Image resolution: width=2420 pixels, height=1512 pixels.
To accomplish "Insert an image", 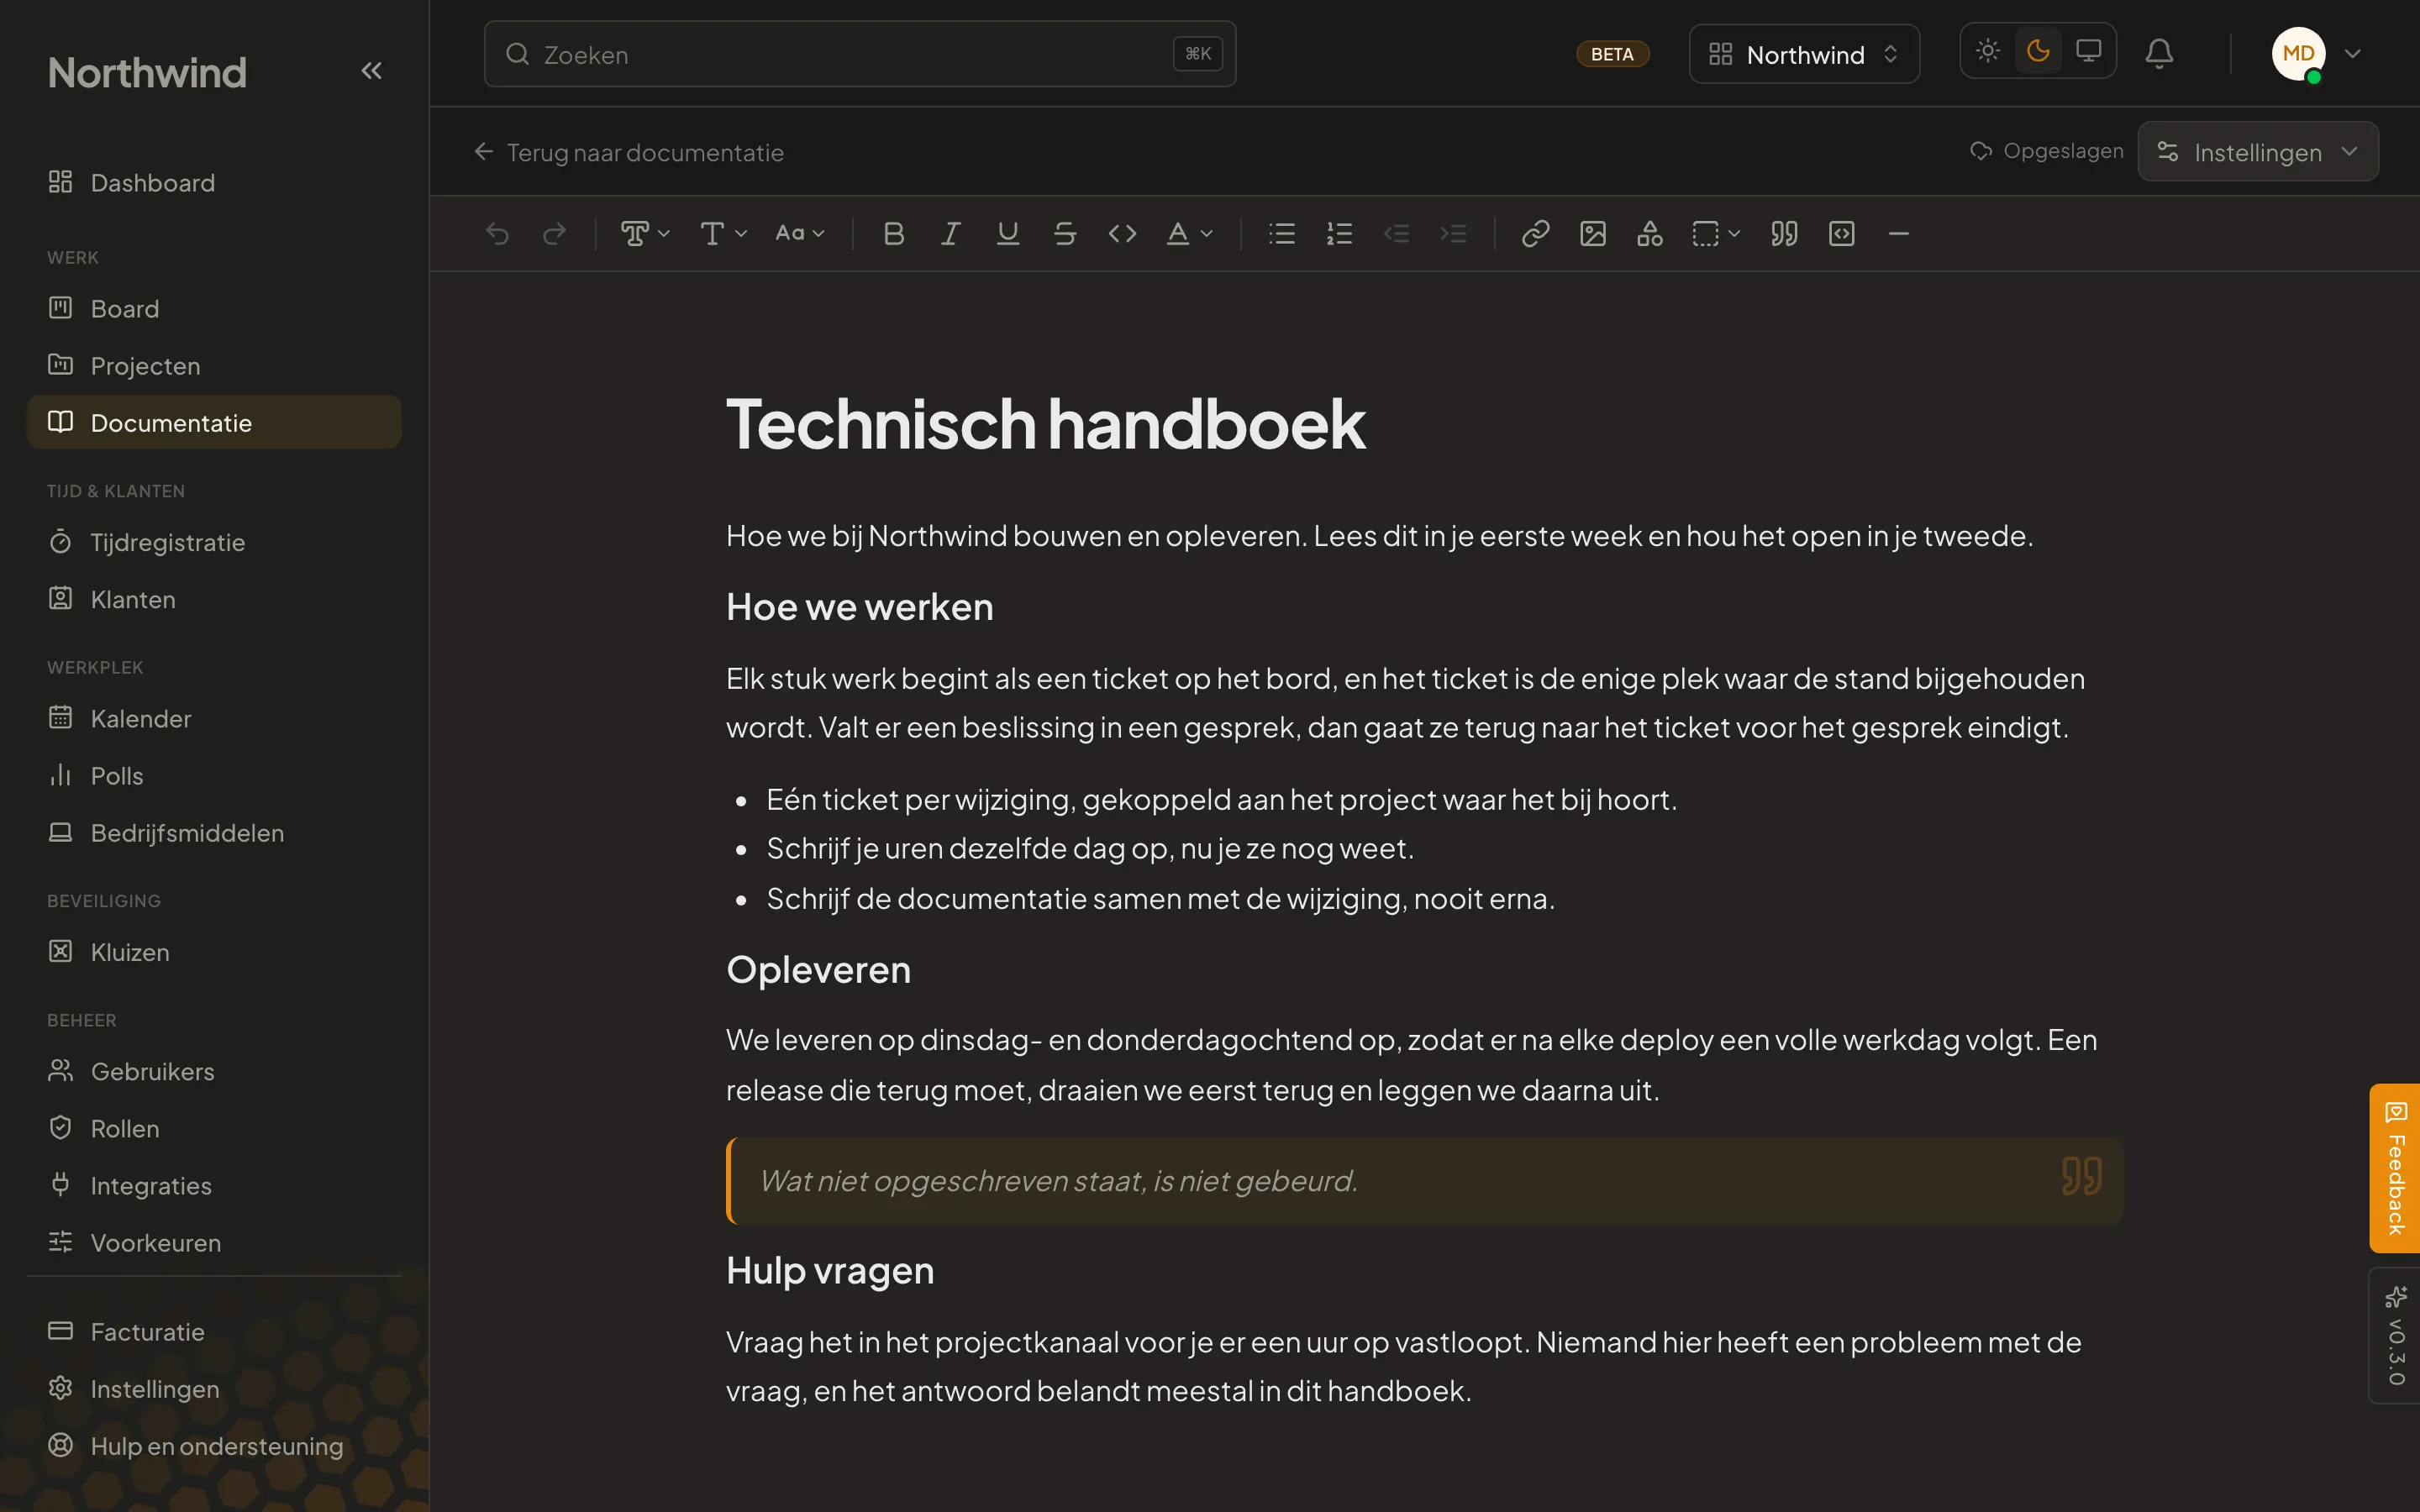I will (1592, 234).
